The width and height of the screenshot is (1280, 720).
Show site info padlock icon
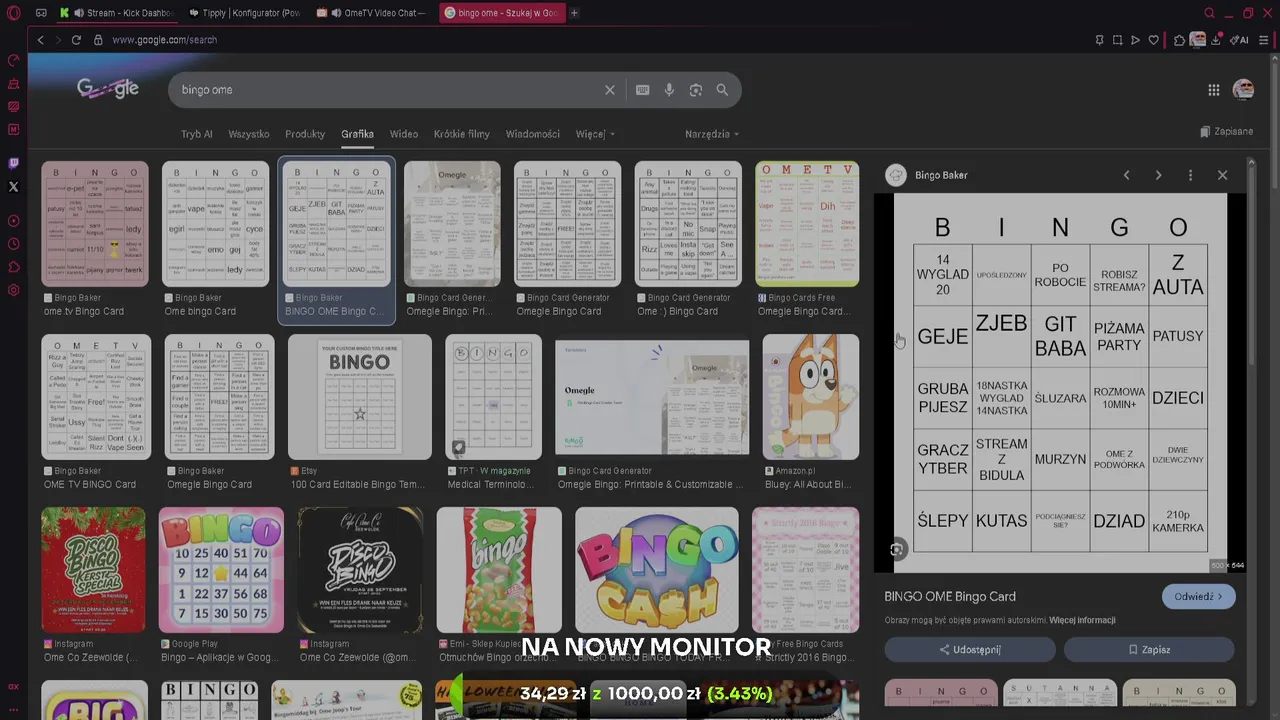(98, 40)
